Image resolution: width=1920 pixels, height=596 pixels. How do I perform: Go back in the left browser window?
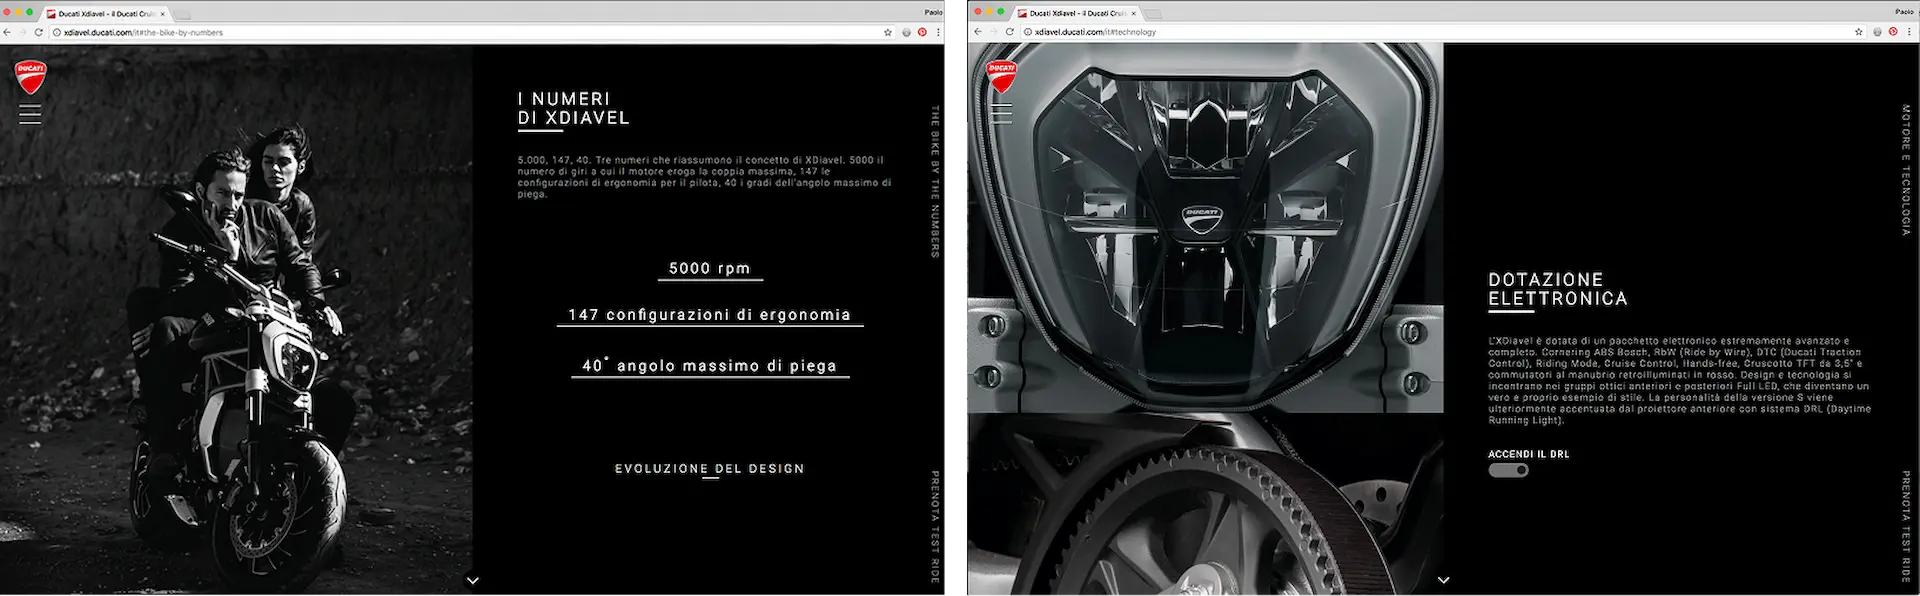(8, 32)
